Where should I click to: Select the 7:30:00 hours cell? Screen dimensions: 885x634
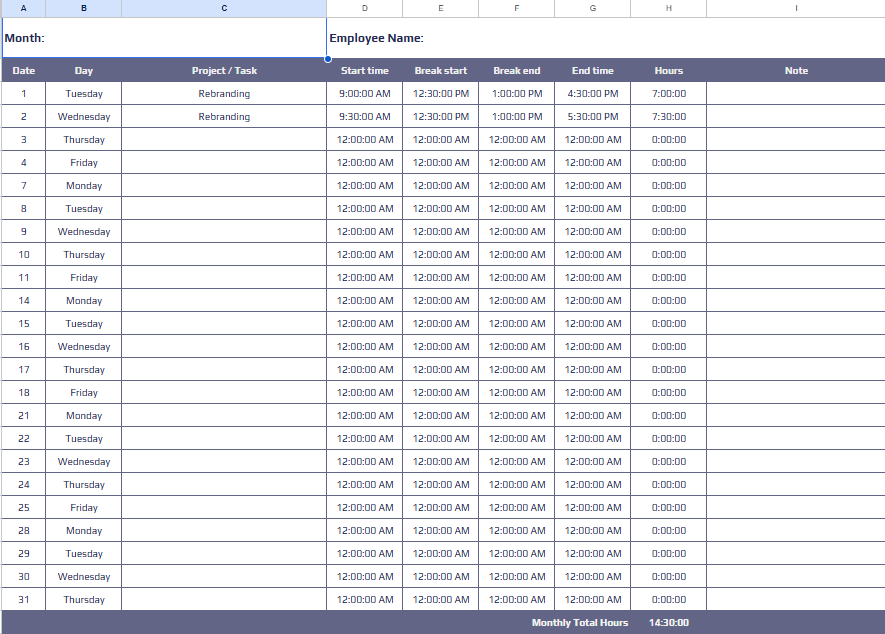pos(668,117)
